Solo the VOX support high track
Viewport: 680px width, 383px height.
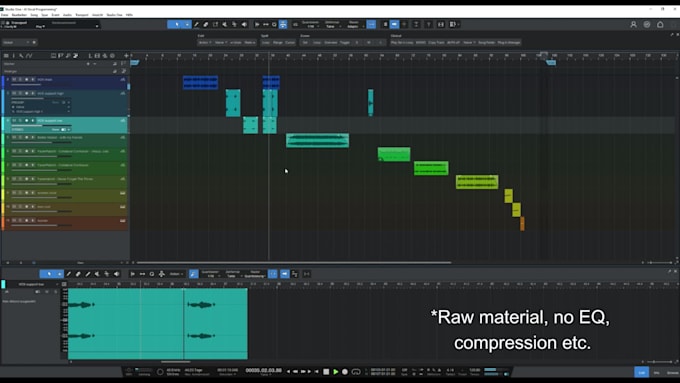coord(20,93)
